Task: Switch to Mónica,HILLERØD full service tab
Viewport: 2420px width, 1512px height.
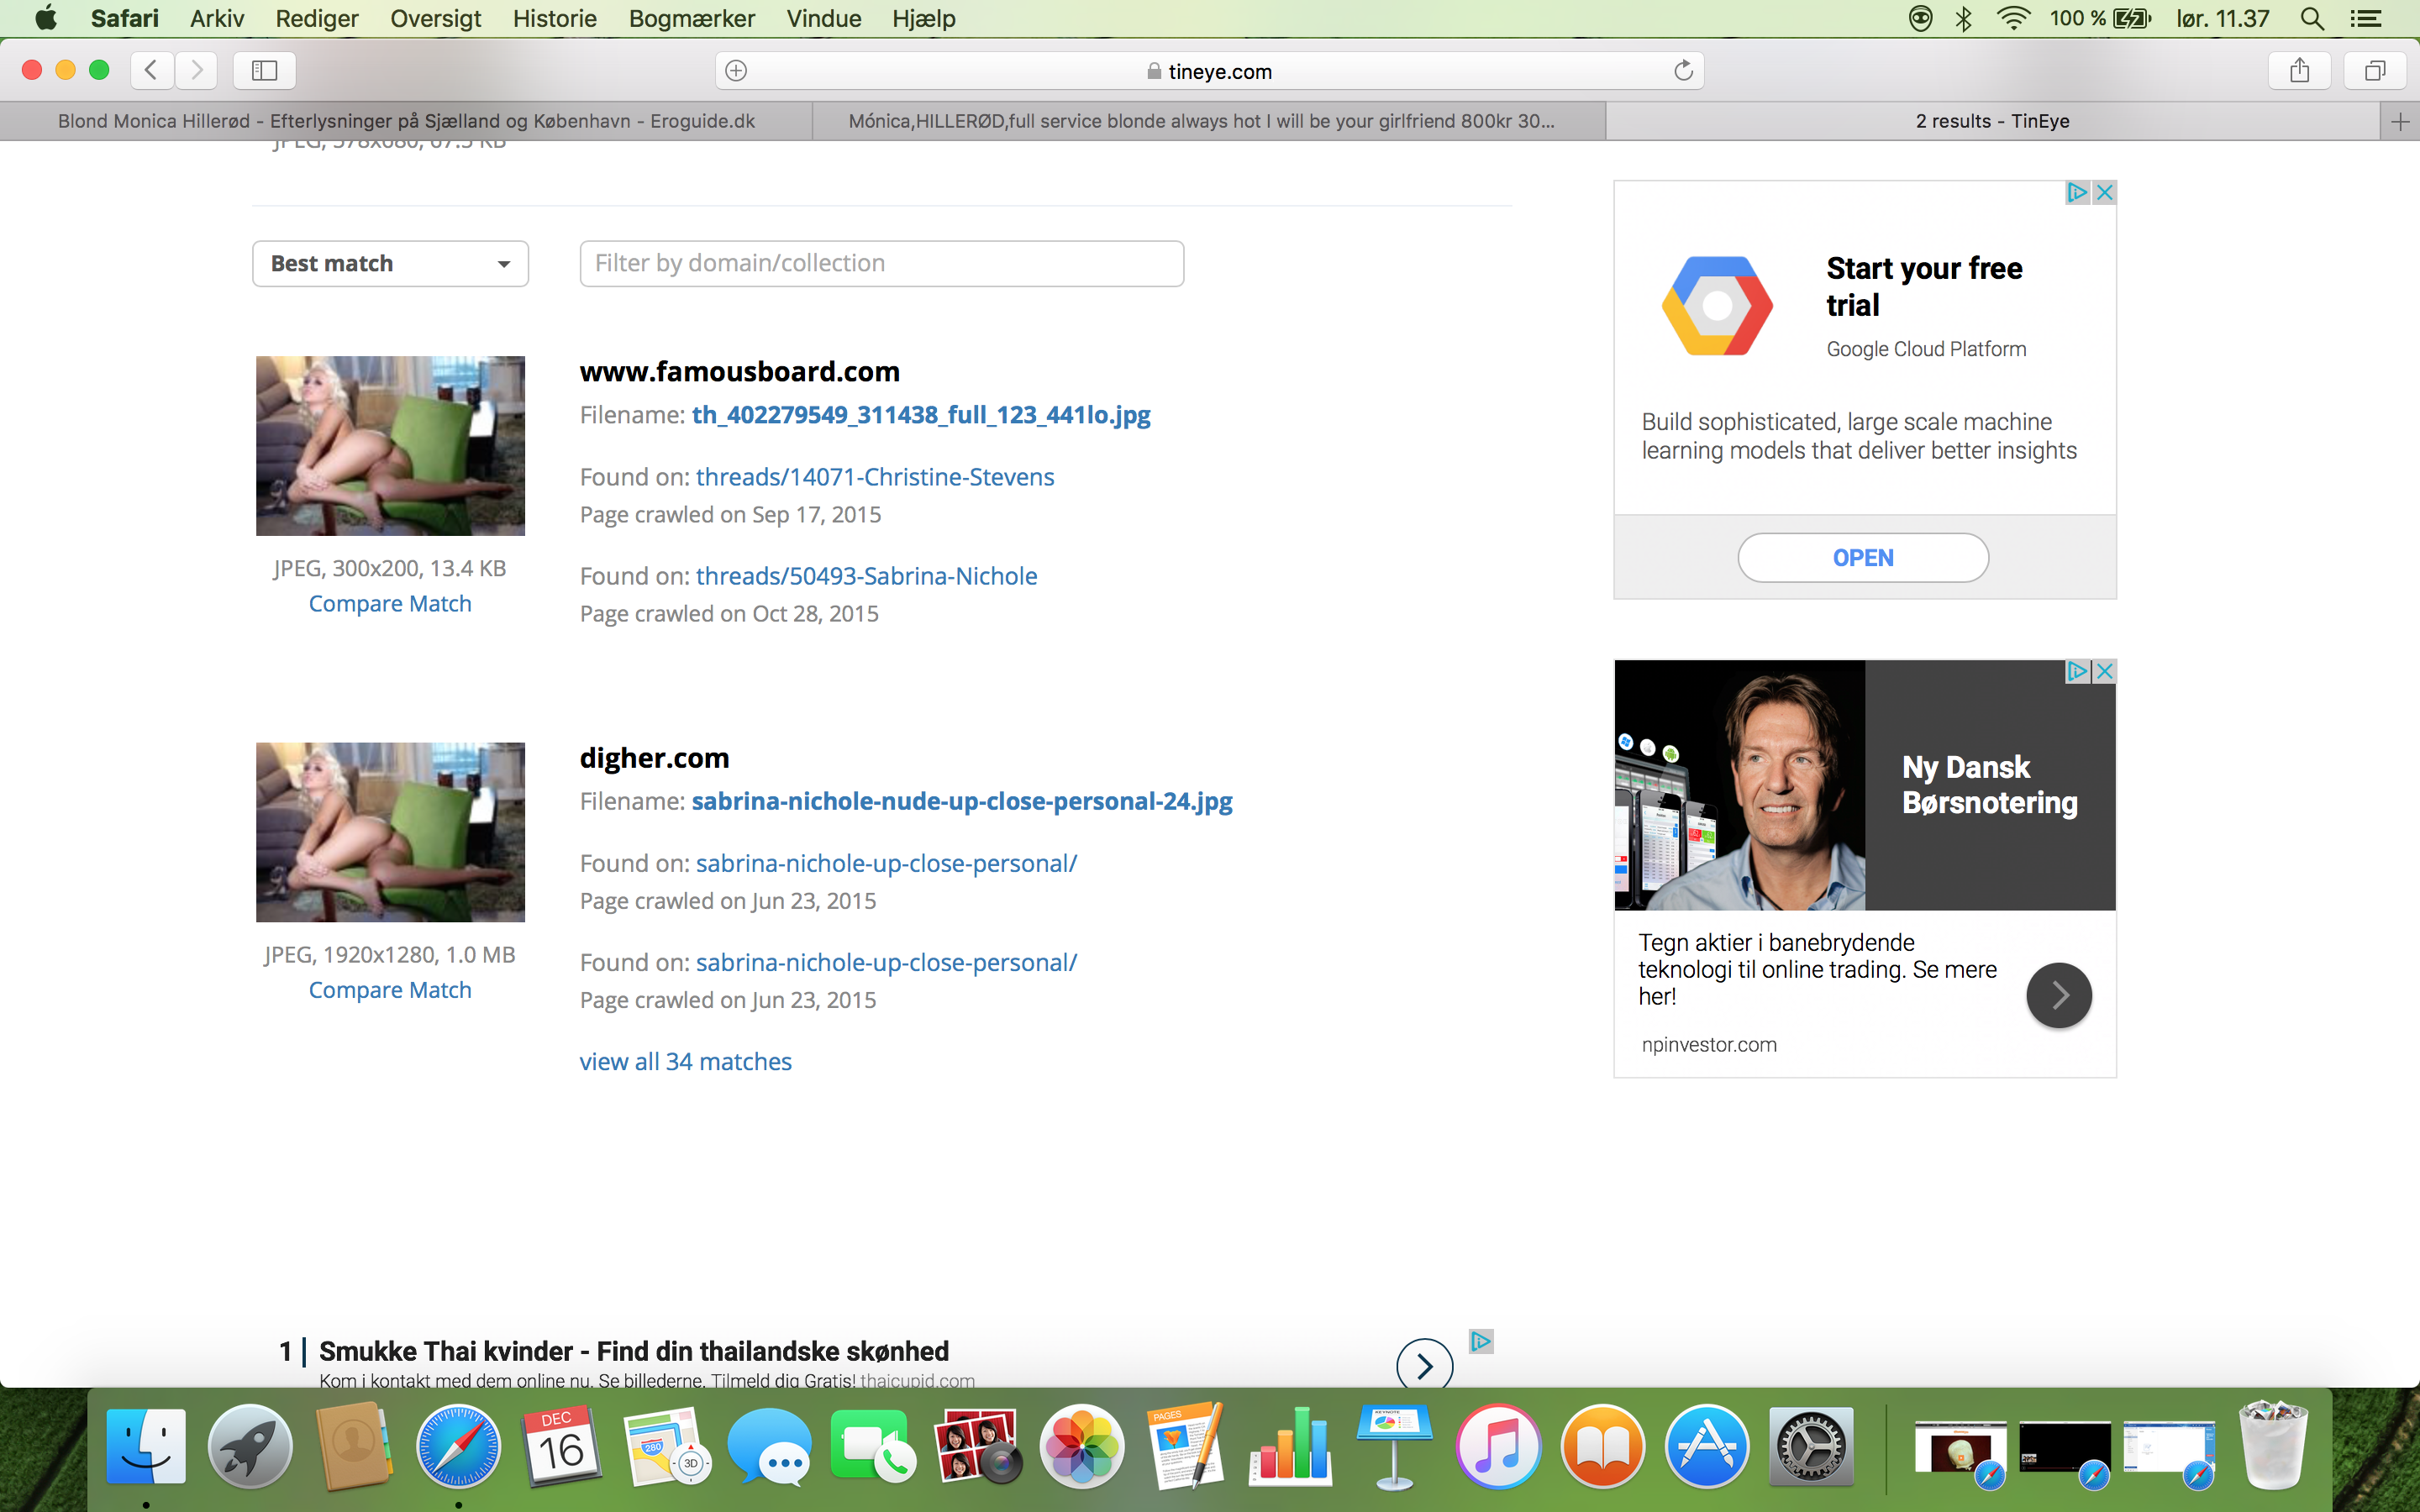Action: pyautogui.click(x=1209, y=121)
